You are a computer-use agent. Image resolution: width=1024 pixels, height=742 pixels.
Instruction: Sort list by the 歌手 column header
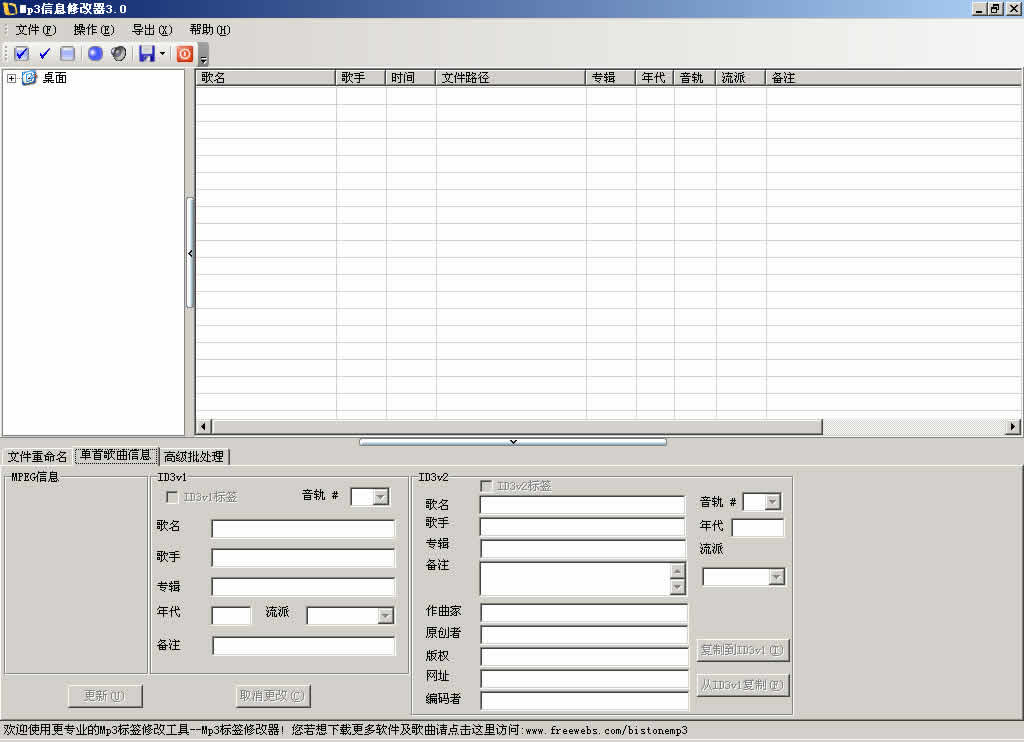point(360,78)
